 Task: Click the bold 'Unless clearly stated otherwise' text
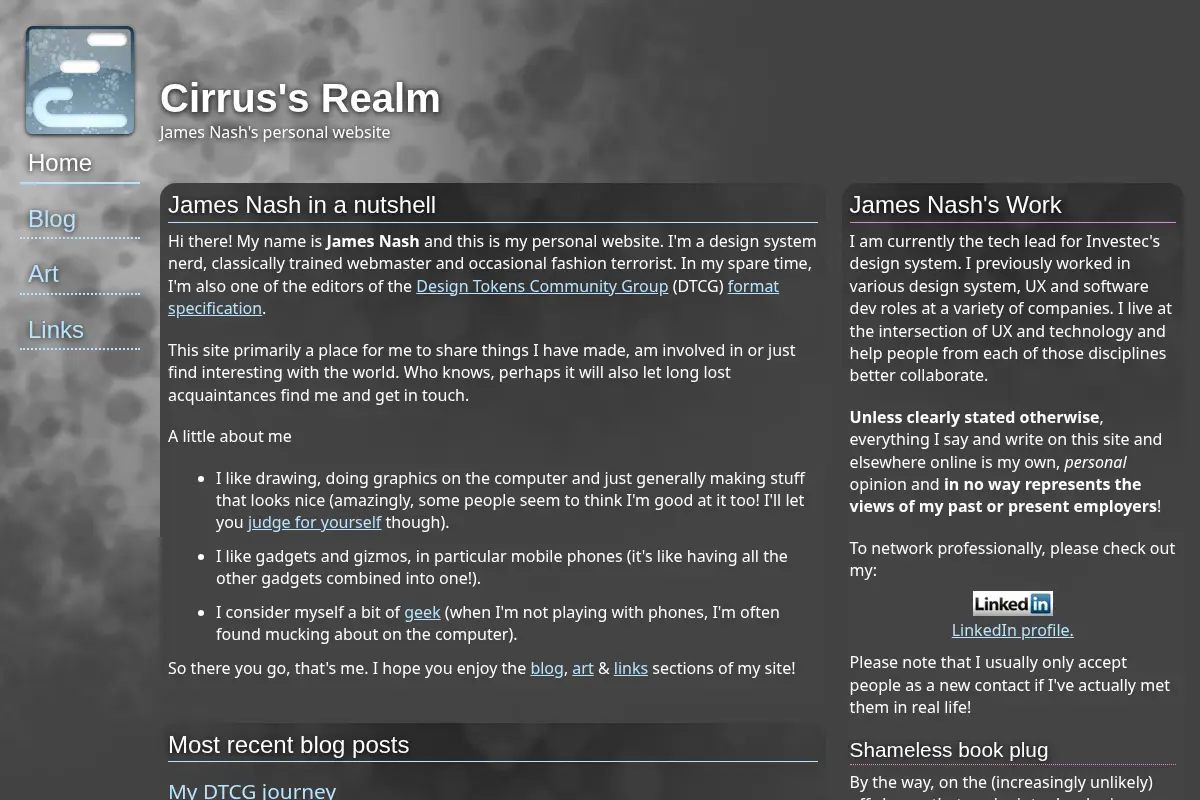pos(974,417)
